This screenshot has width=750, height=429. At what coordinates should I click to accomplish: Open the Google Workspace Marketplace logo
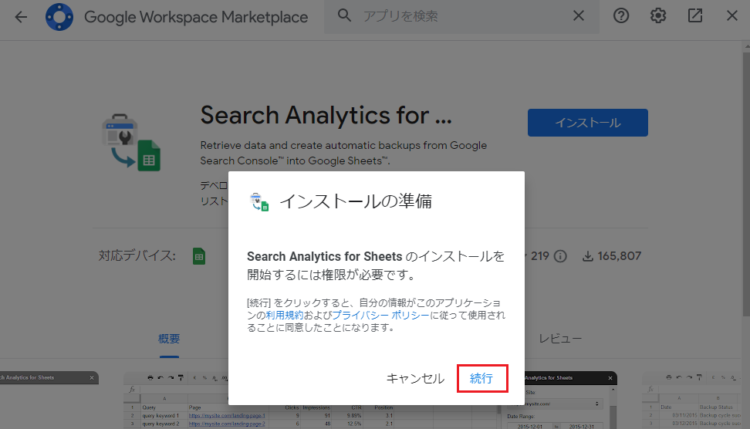click(59, 17)
